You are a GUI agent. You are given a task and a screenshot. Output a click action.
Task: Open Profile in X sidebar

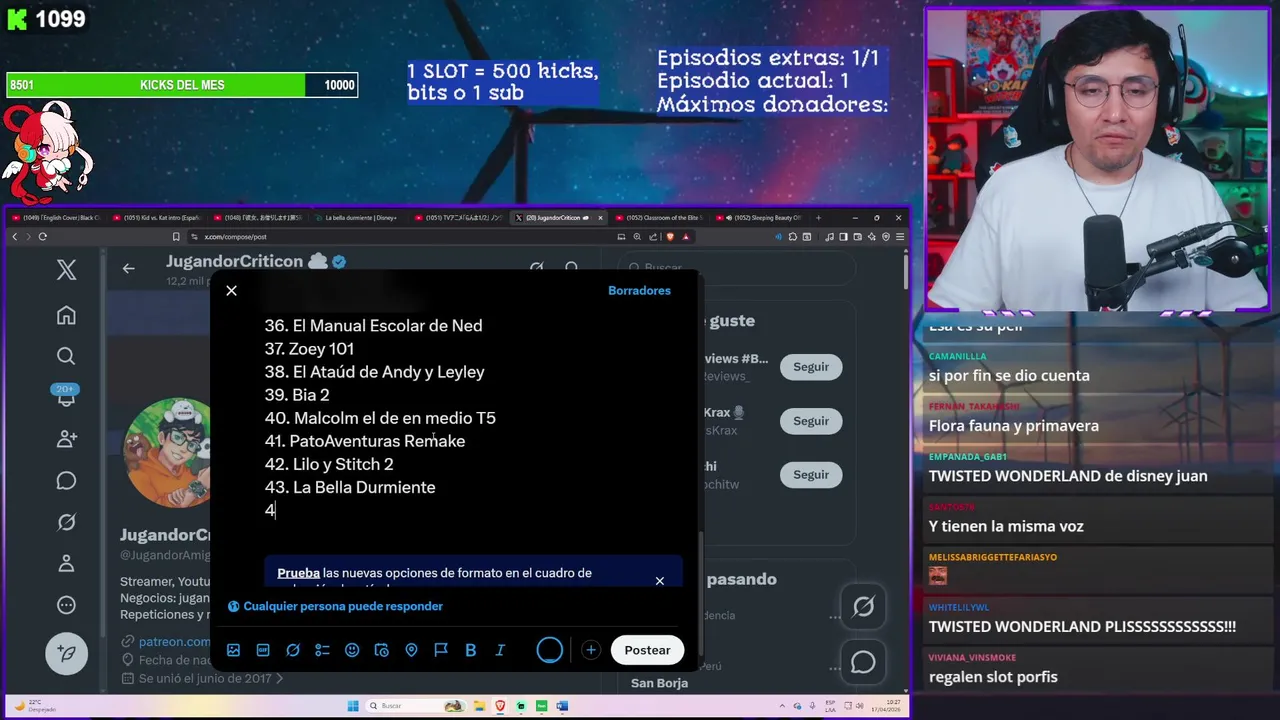[x=66, y=563]
